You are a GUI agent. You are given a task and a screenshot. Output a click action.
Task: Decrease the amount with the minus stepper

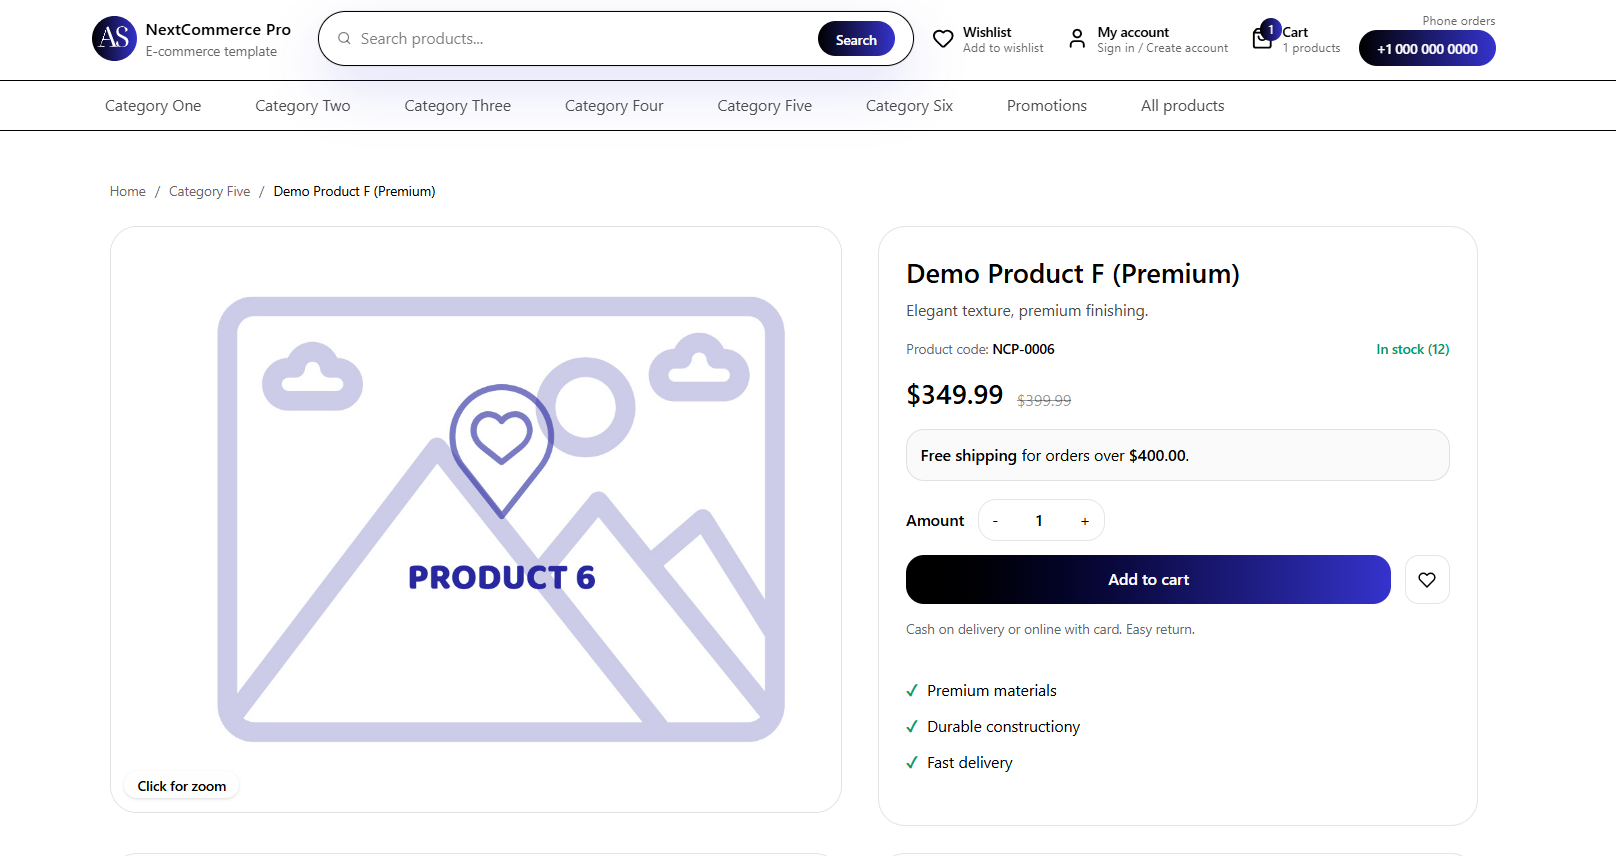click(x=995, y=520)
